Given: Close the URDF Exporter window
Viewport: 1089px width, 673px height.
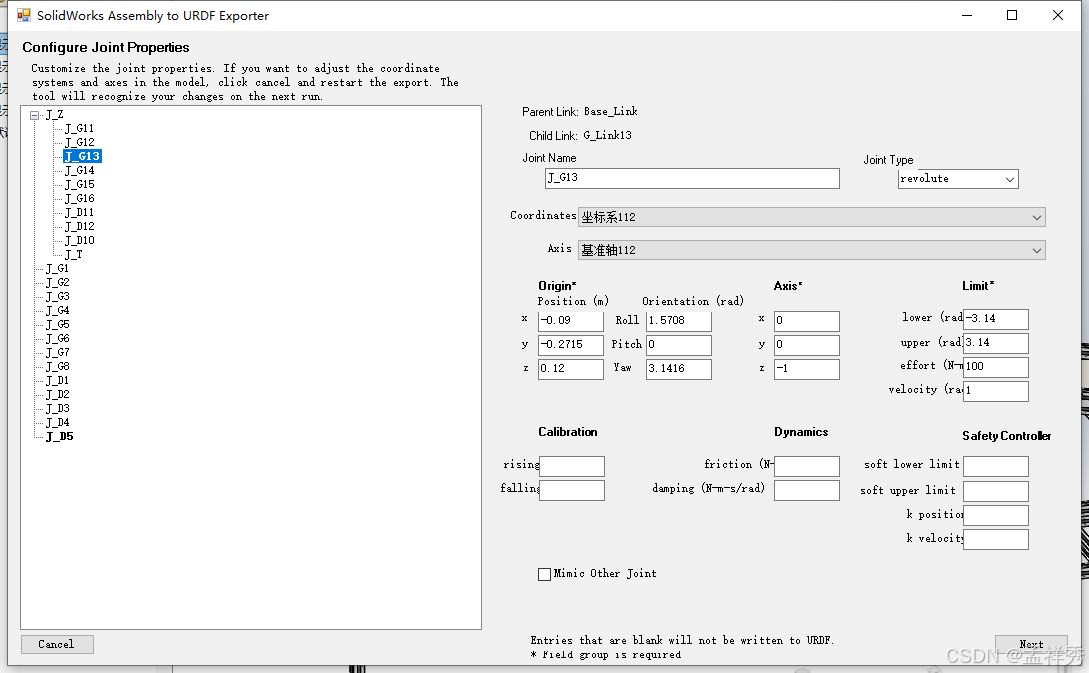Looking at the screenshot, I should tap(1058, 15).
